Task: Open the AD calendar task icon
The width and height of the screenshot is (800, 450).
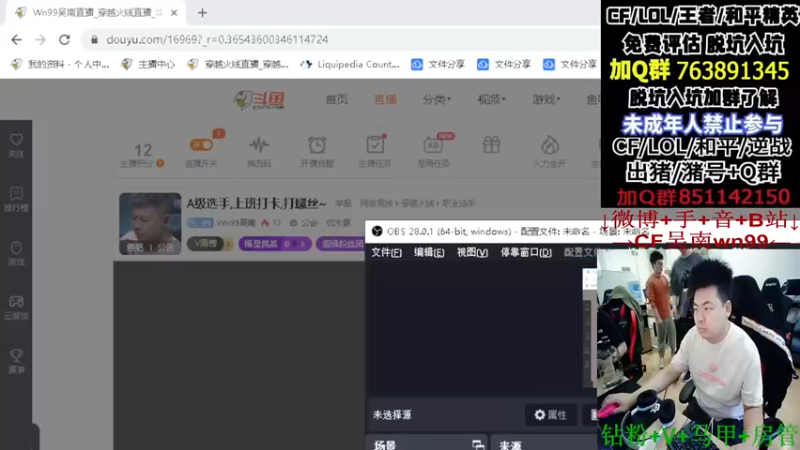Action: (433, 145)
